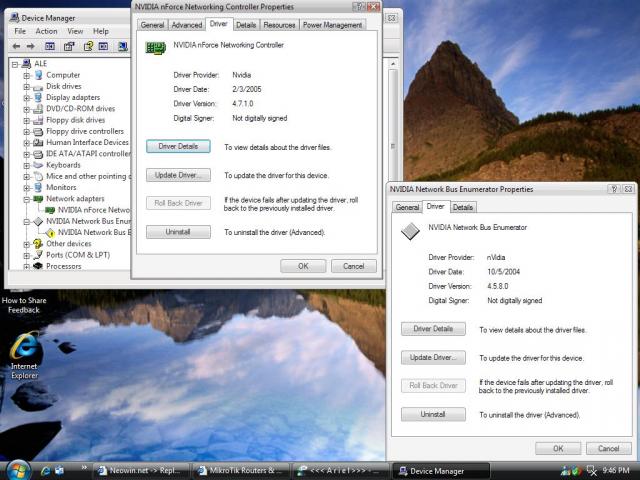Click the toolbar icon right of the Help icon
This screenshot has width=640, height=480.
coord(103,46)
